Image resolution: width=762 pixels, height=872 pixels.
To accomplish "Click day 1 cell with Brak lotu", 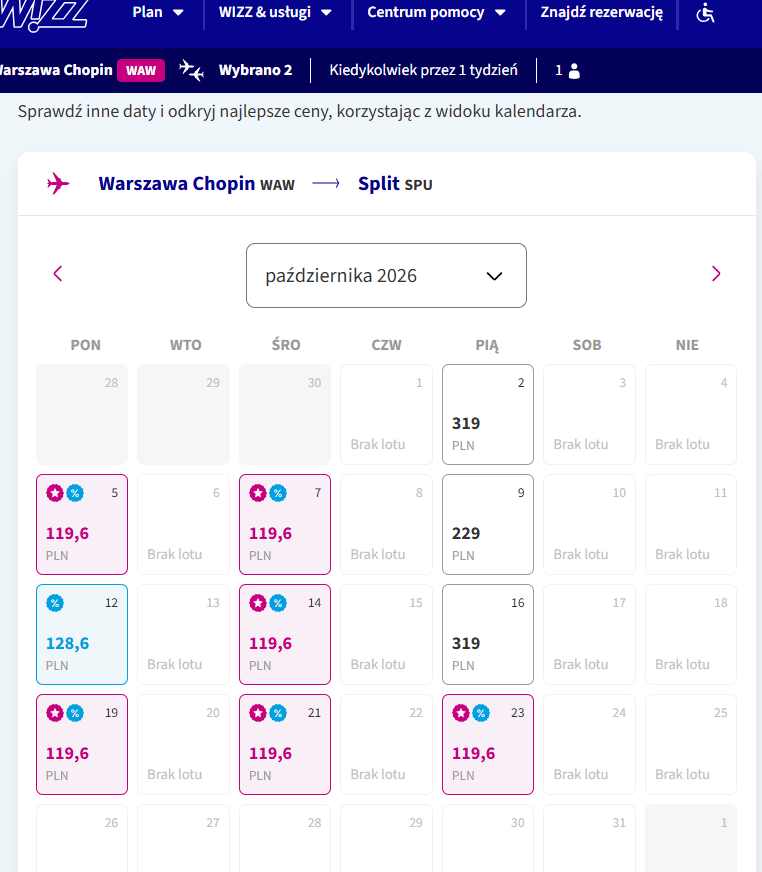I will pos(386,414).
